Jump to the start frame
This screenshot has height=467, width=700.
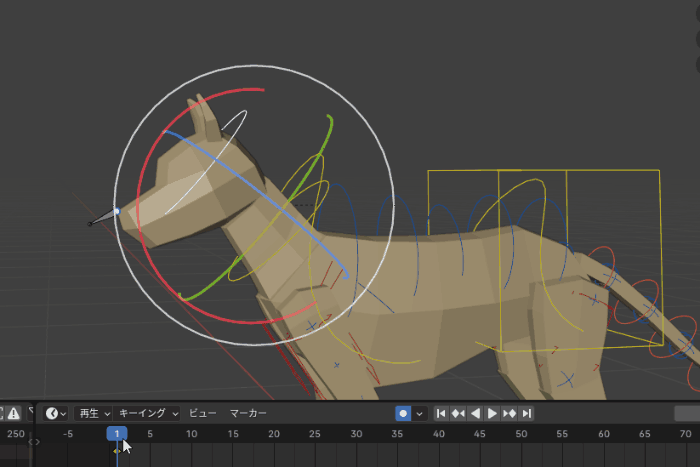pyautogui.click(x=441, y=413)
